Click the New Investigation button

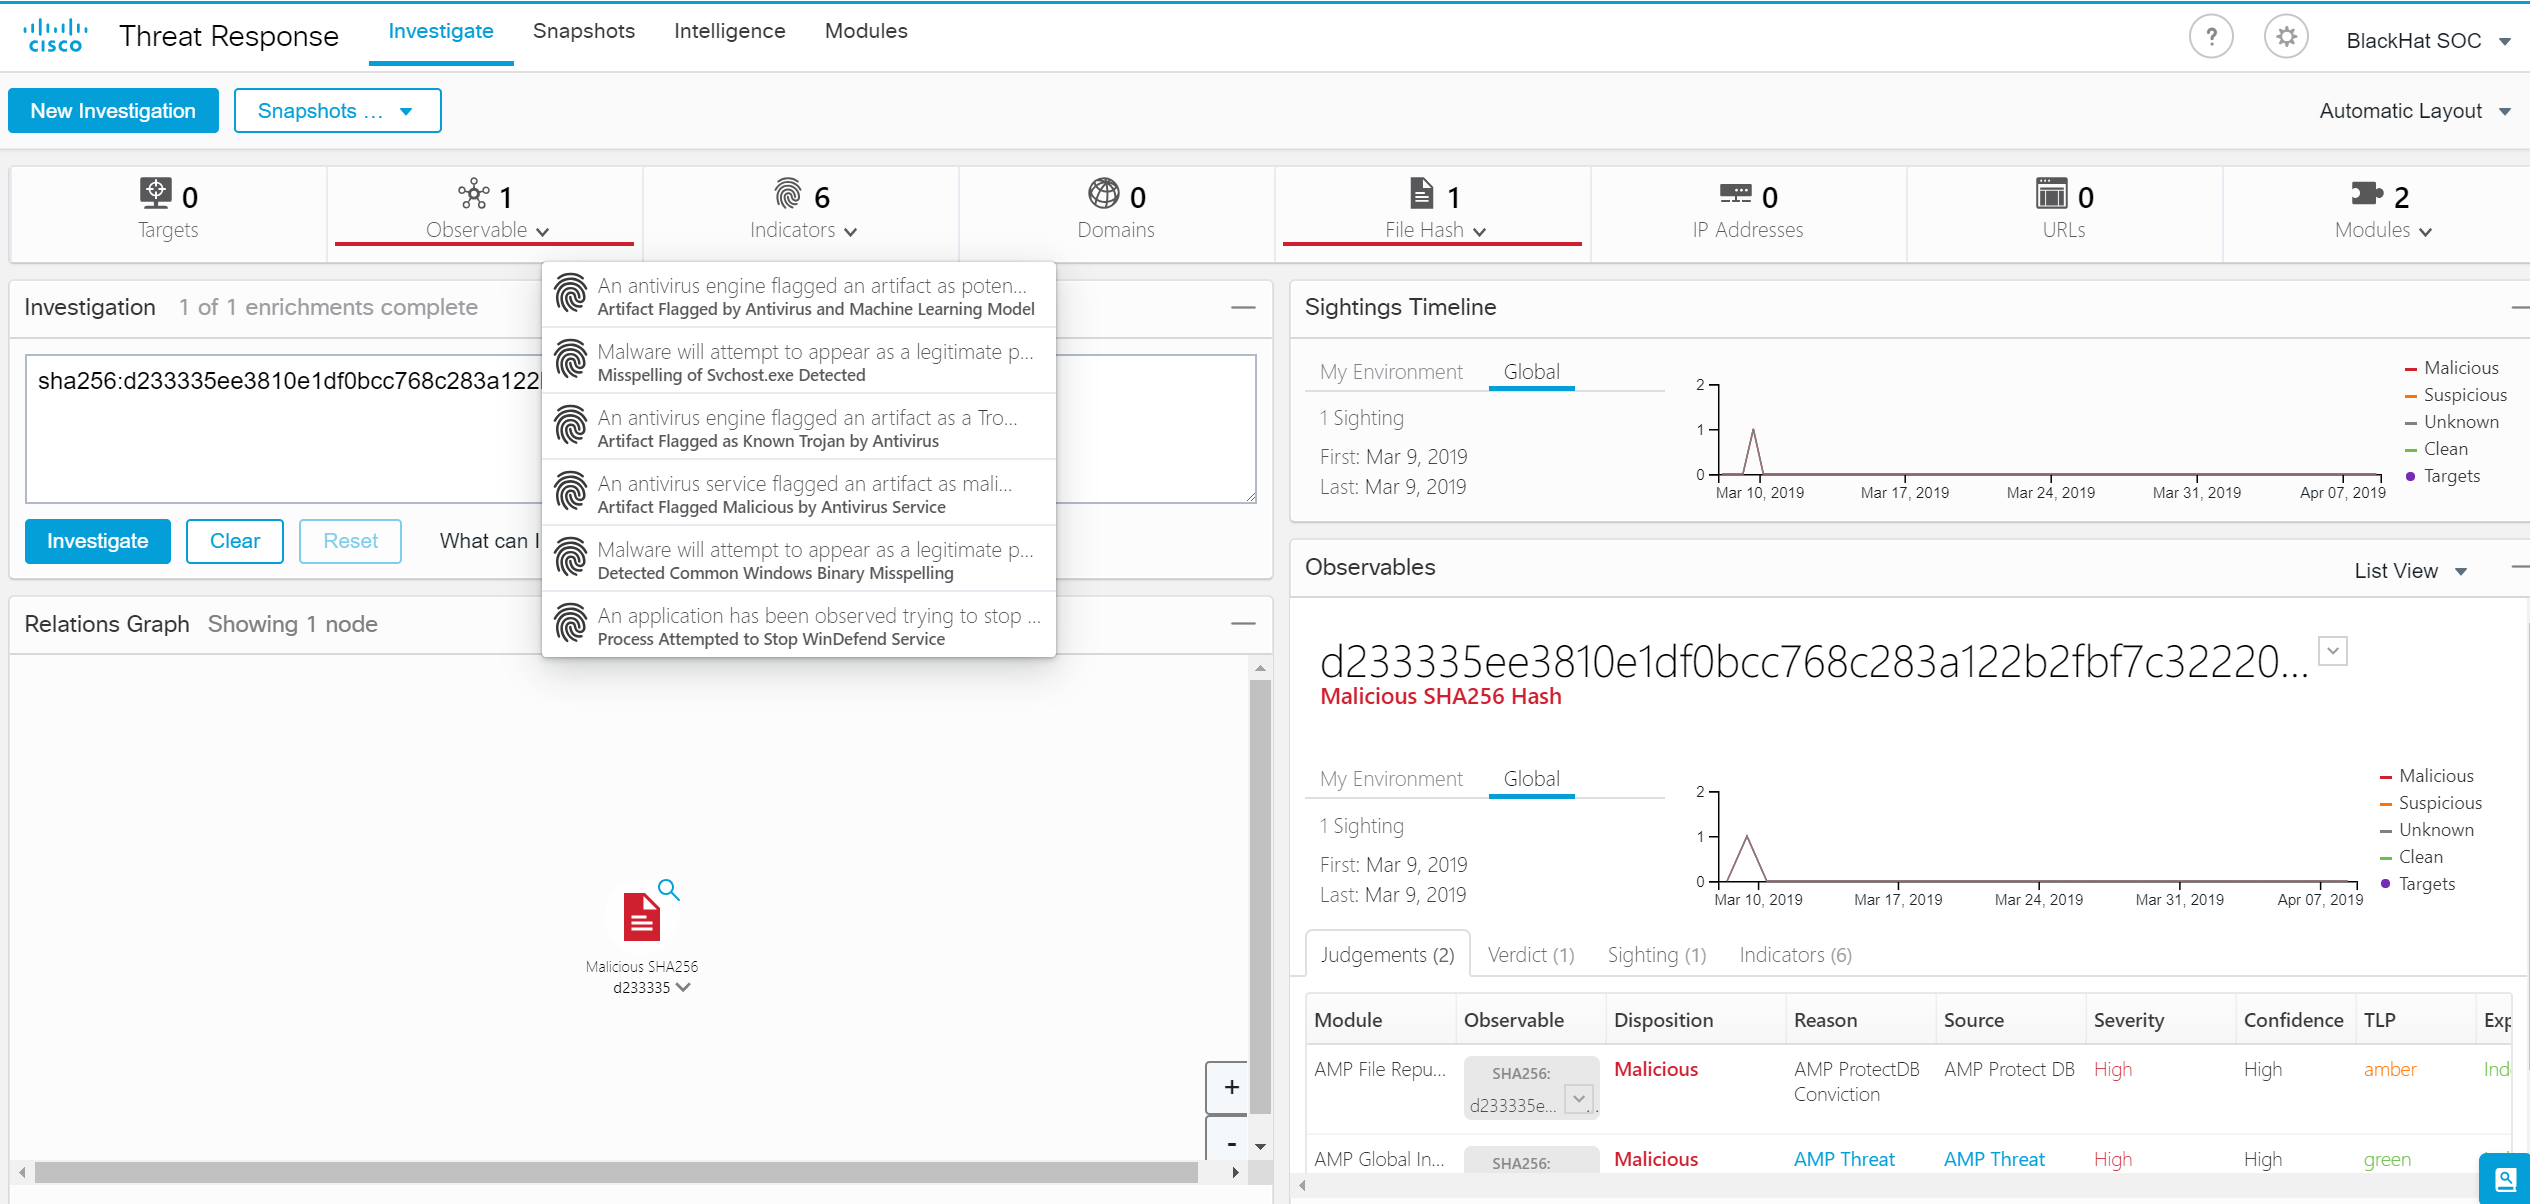113,111
